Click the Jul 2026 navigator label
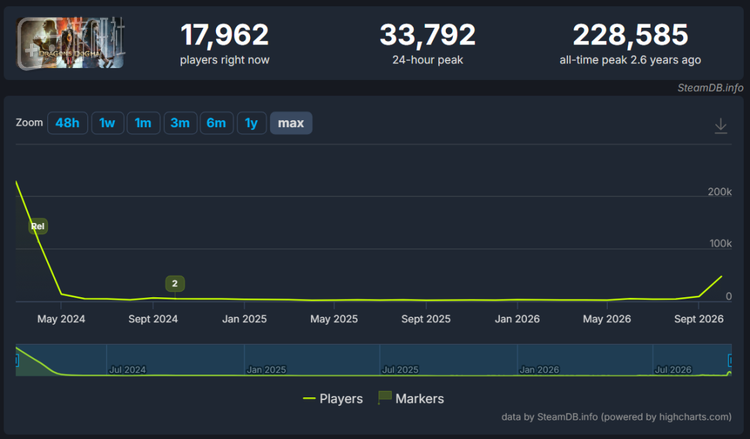This screenshot has width=750, height=439. tap(673, 370)
